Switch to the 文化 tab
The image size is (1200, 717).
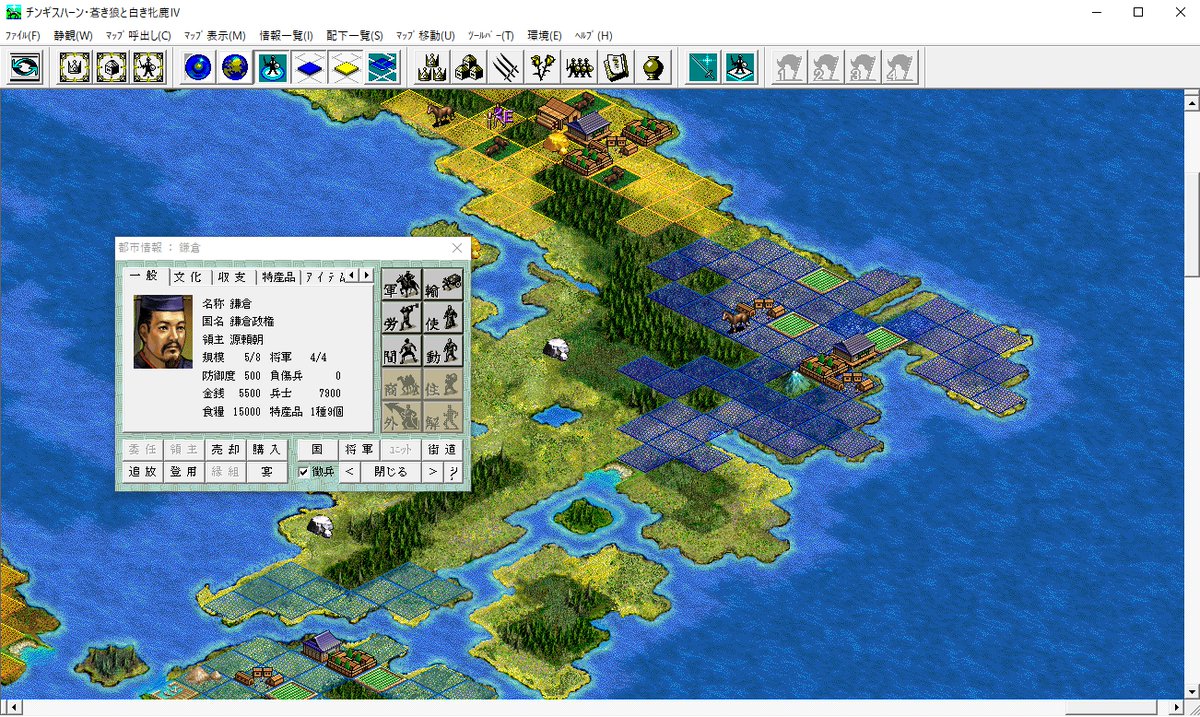point(187,277)
